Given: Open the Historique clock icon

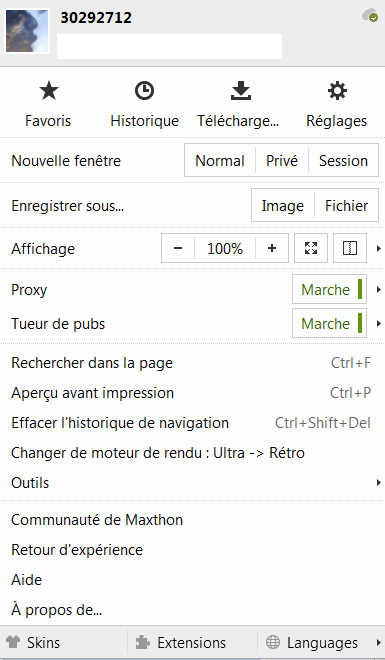Looking at the screenshot, I should tap(144, 90).
